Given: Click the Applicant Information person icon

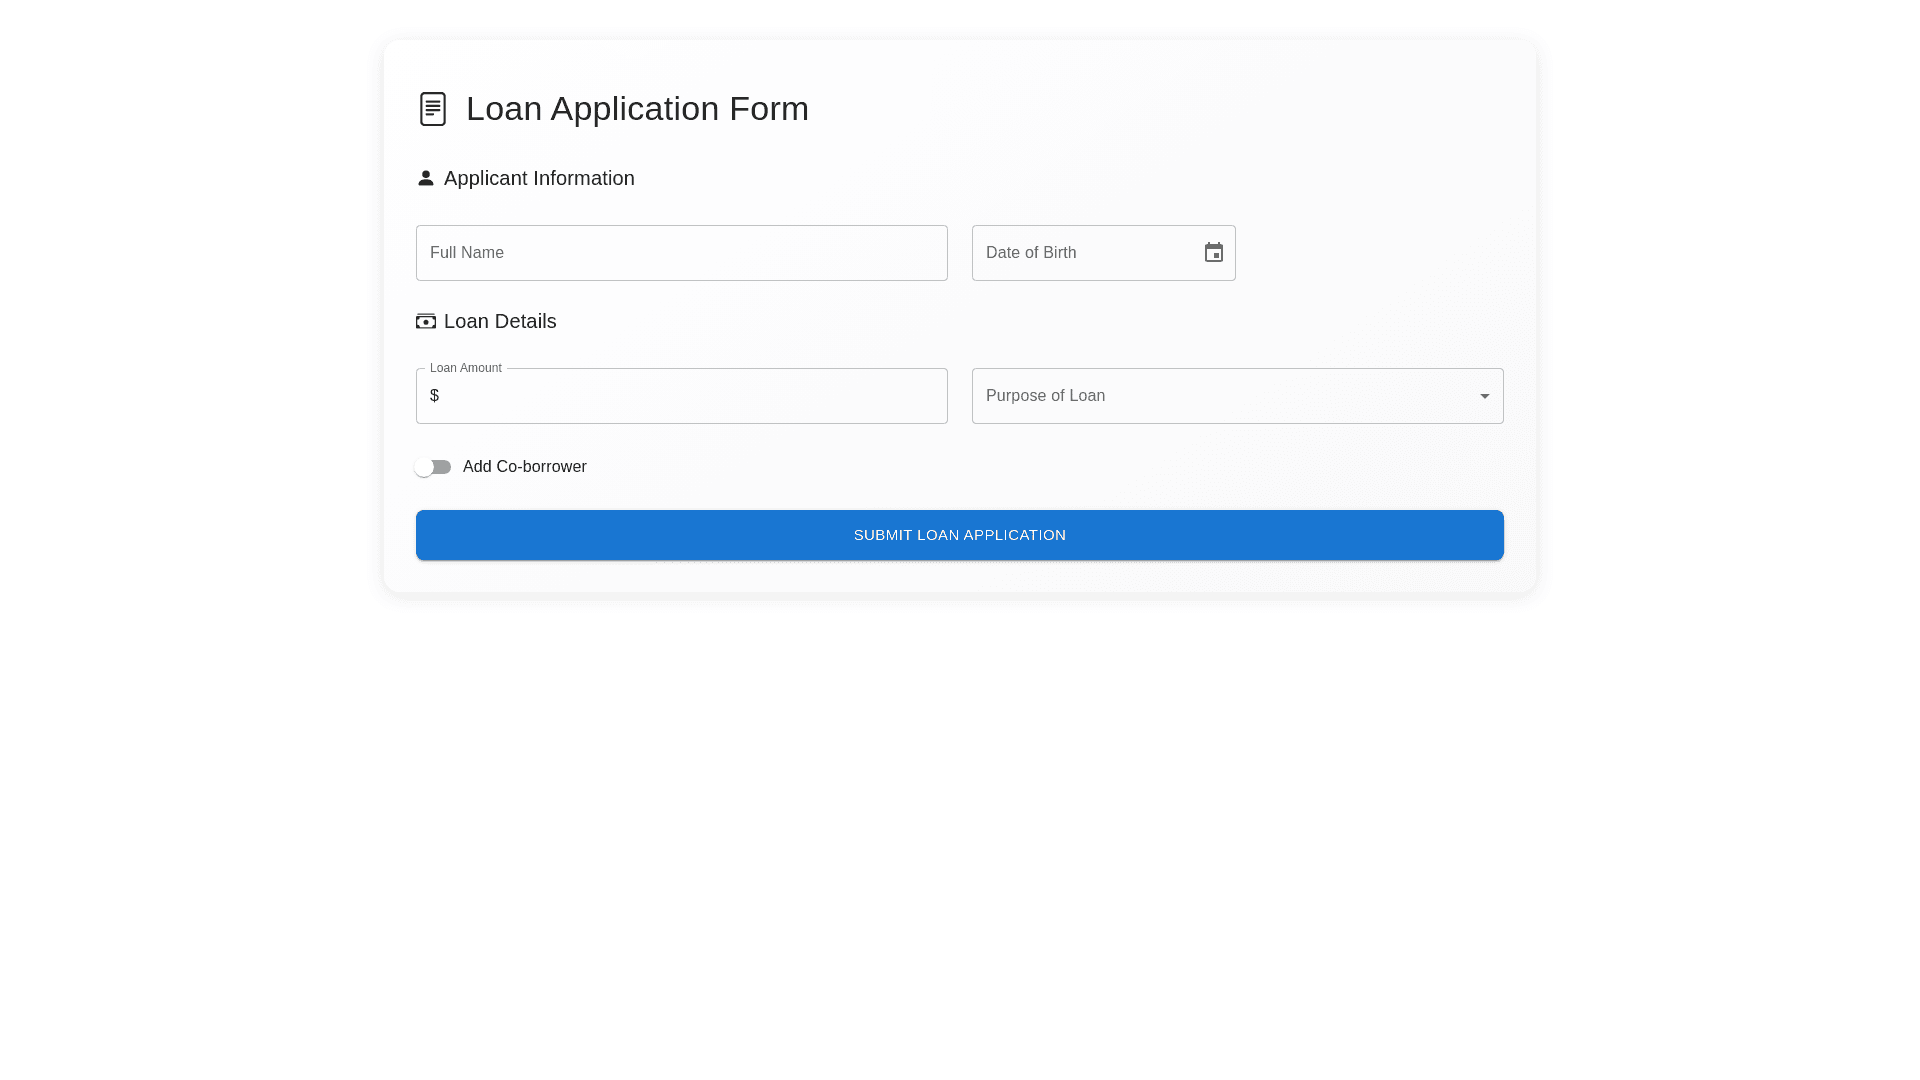Looking at the screenshot, I should click(426, 178).
